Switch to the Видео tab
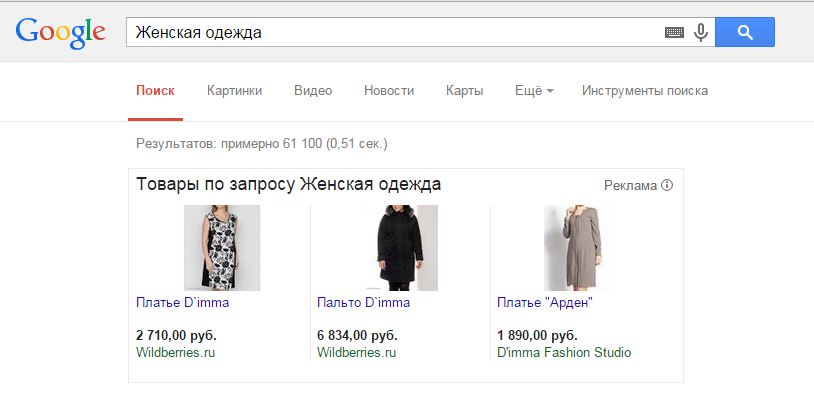The height and width of the screenshot is (397, 814). click(x=313, y=91)
